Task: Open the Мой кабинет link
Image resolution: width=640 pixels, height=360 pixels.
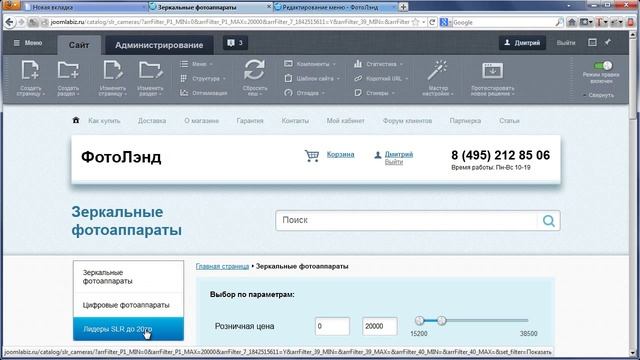Action: [x=345, y=121]
